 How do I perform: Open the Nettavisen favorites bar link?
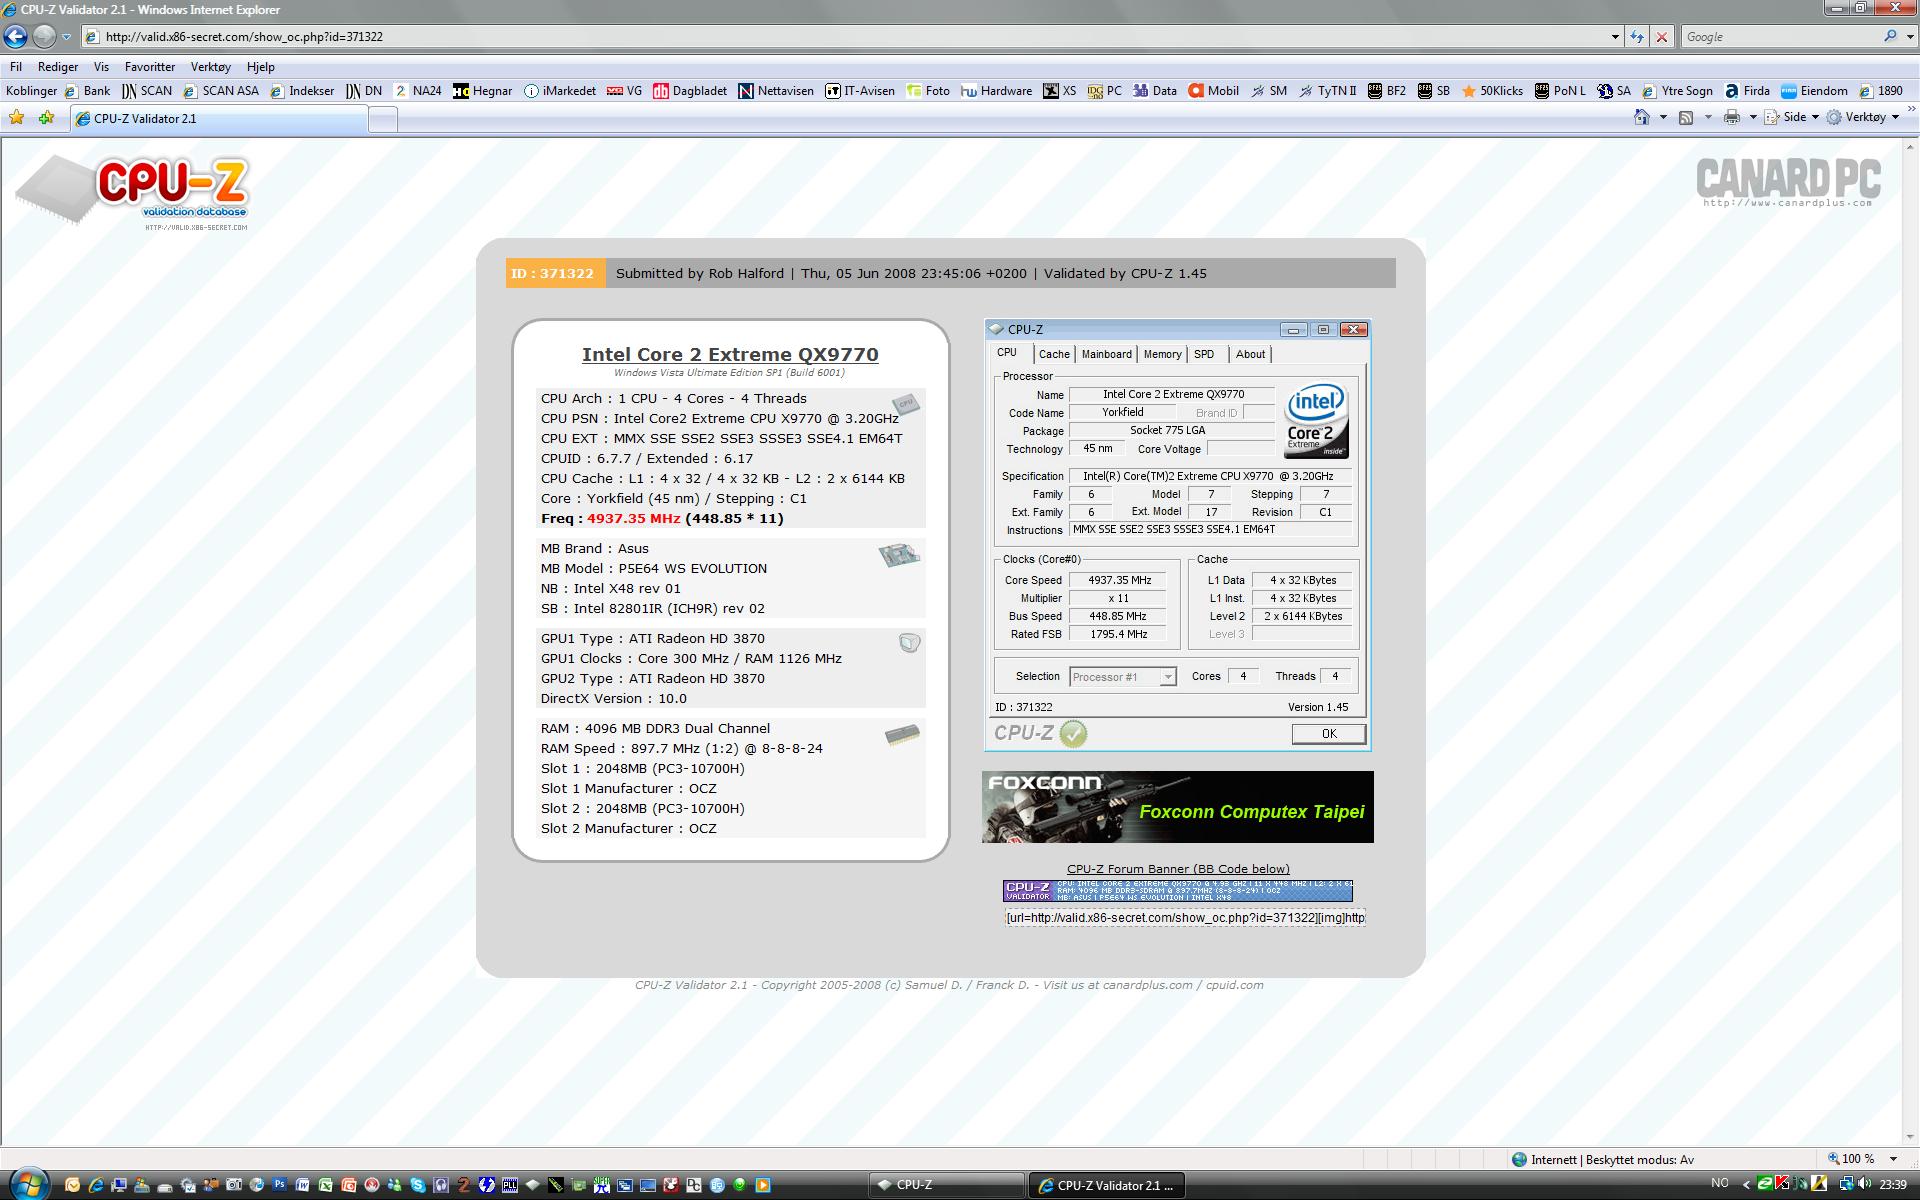776,91
